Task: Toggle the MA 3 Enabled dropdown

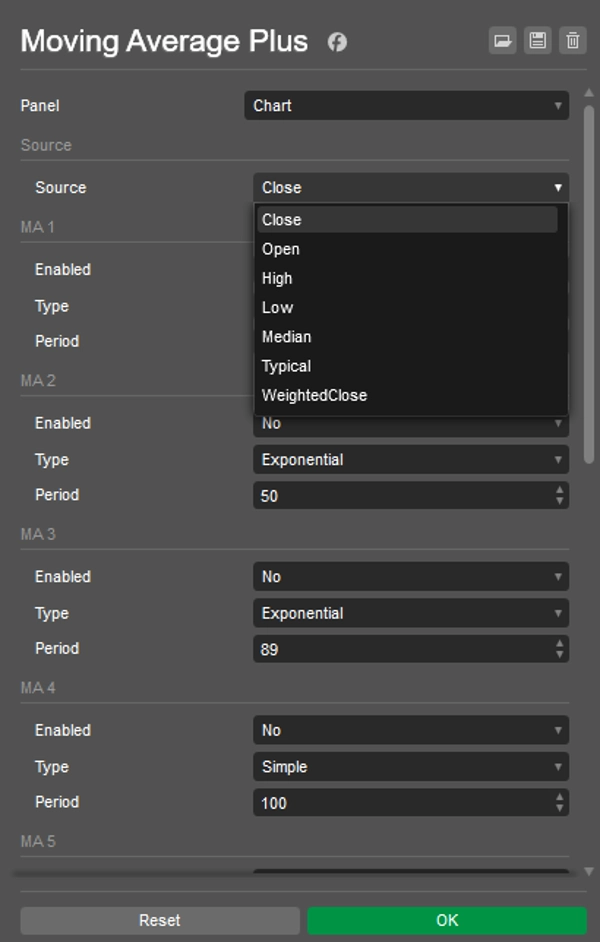Action: tap(410, 577)
